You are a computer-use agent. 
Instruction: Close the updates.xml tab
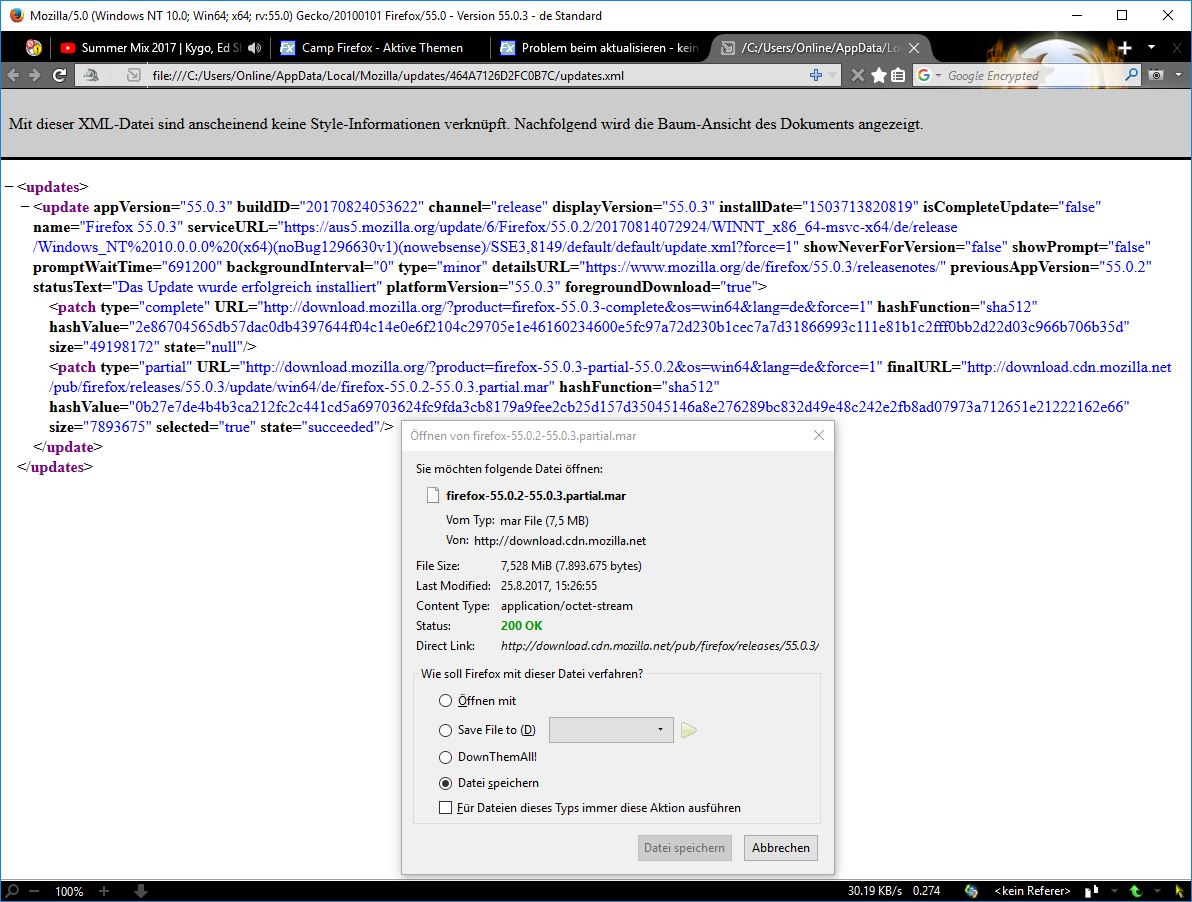pyautogui.click(x=914, y=48)
